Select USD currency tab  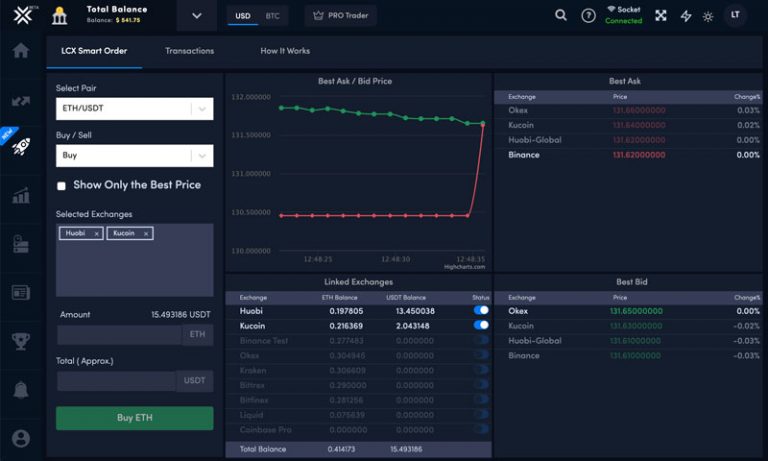243,16
